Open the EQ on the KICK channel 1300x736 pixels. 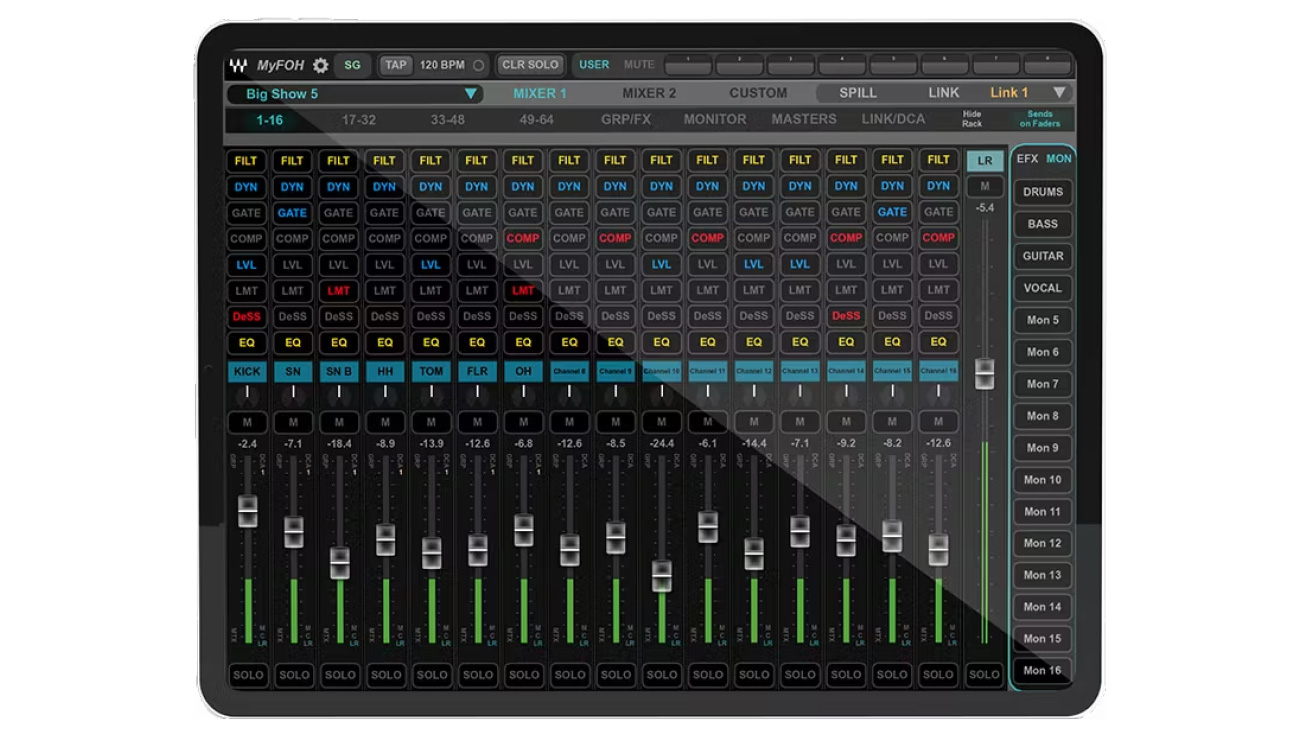click(x=246, y=342)
